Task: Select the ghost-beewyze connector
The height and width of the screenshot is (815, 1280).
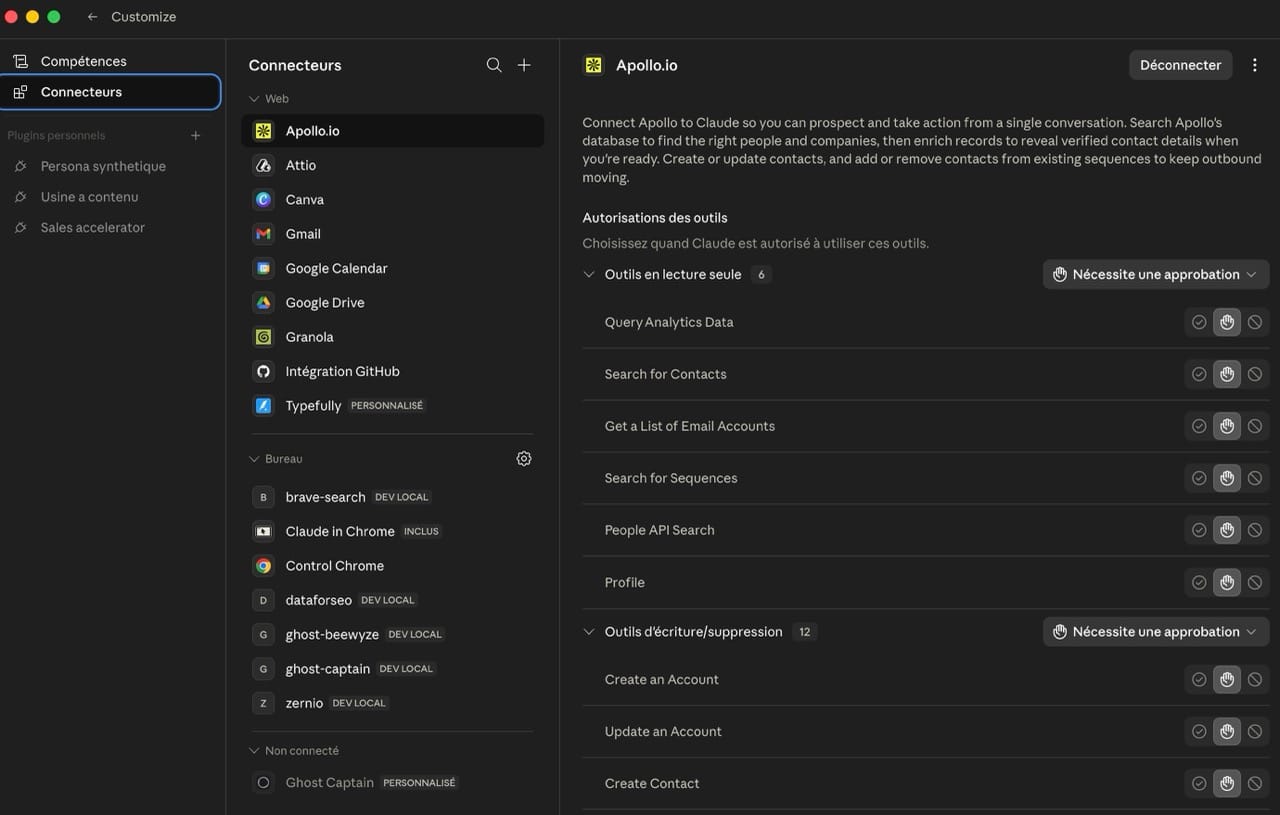Action: pos(393,634)
